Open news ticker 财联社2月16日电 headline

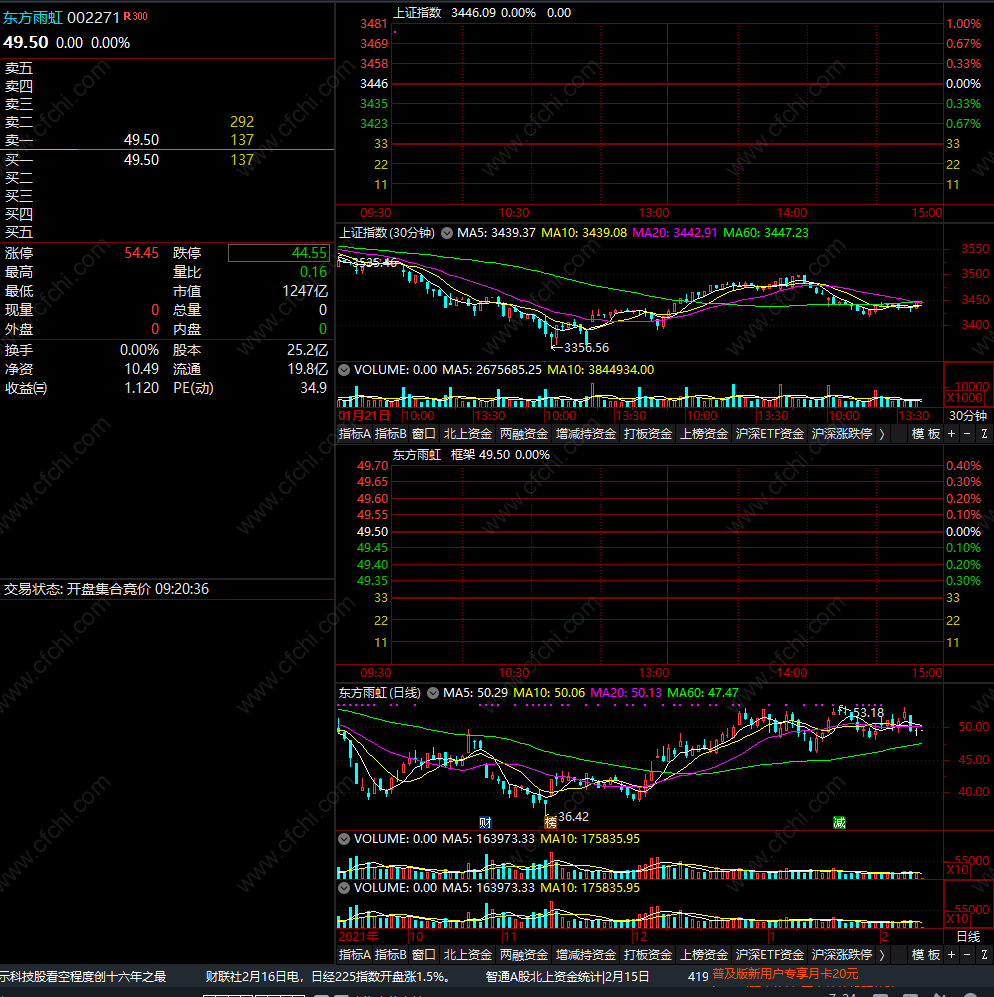(329, 977)
